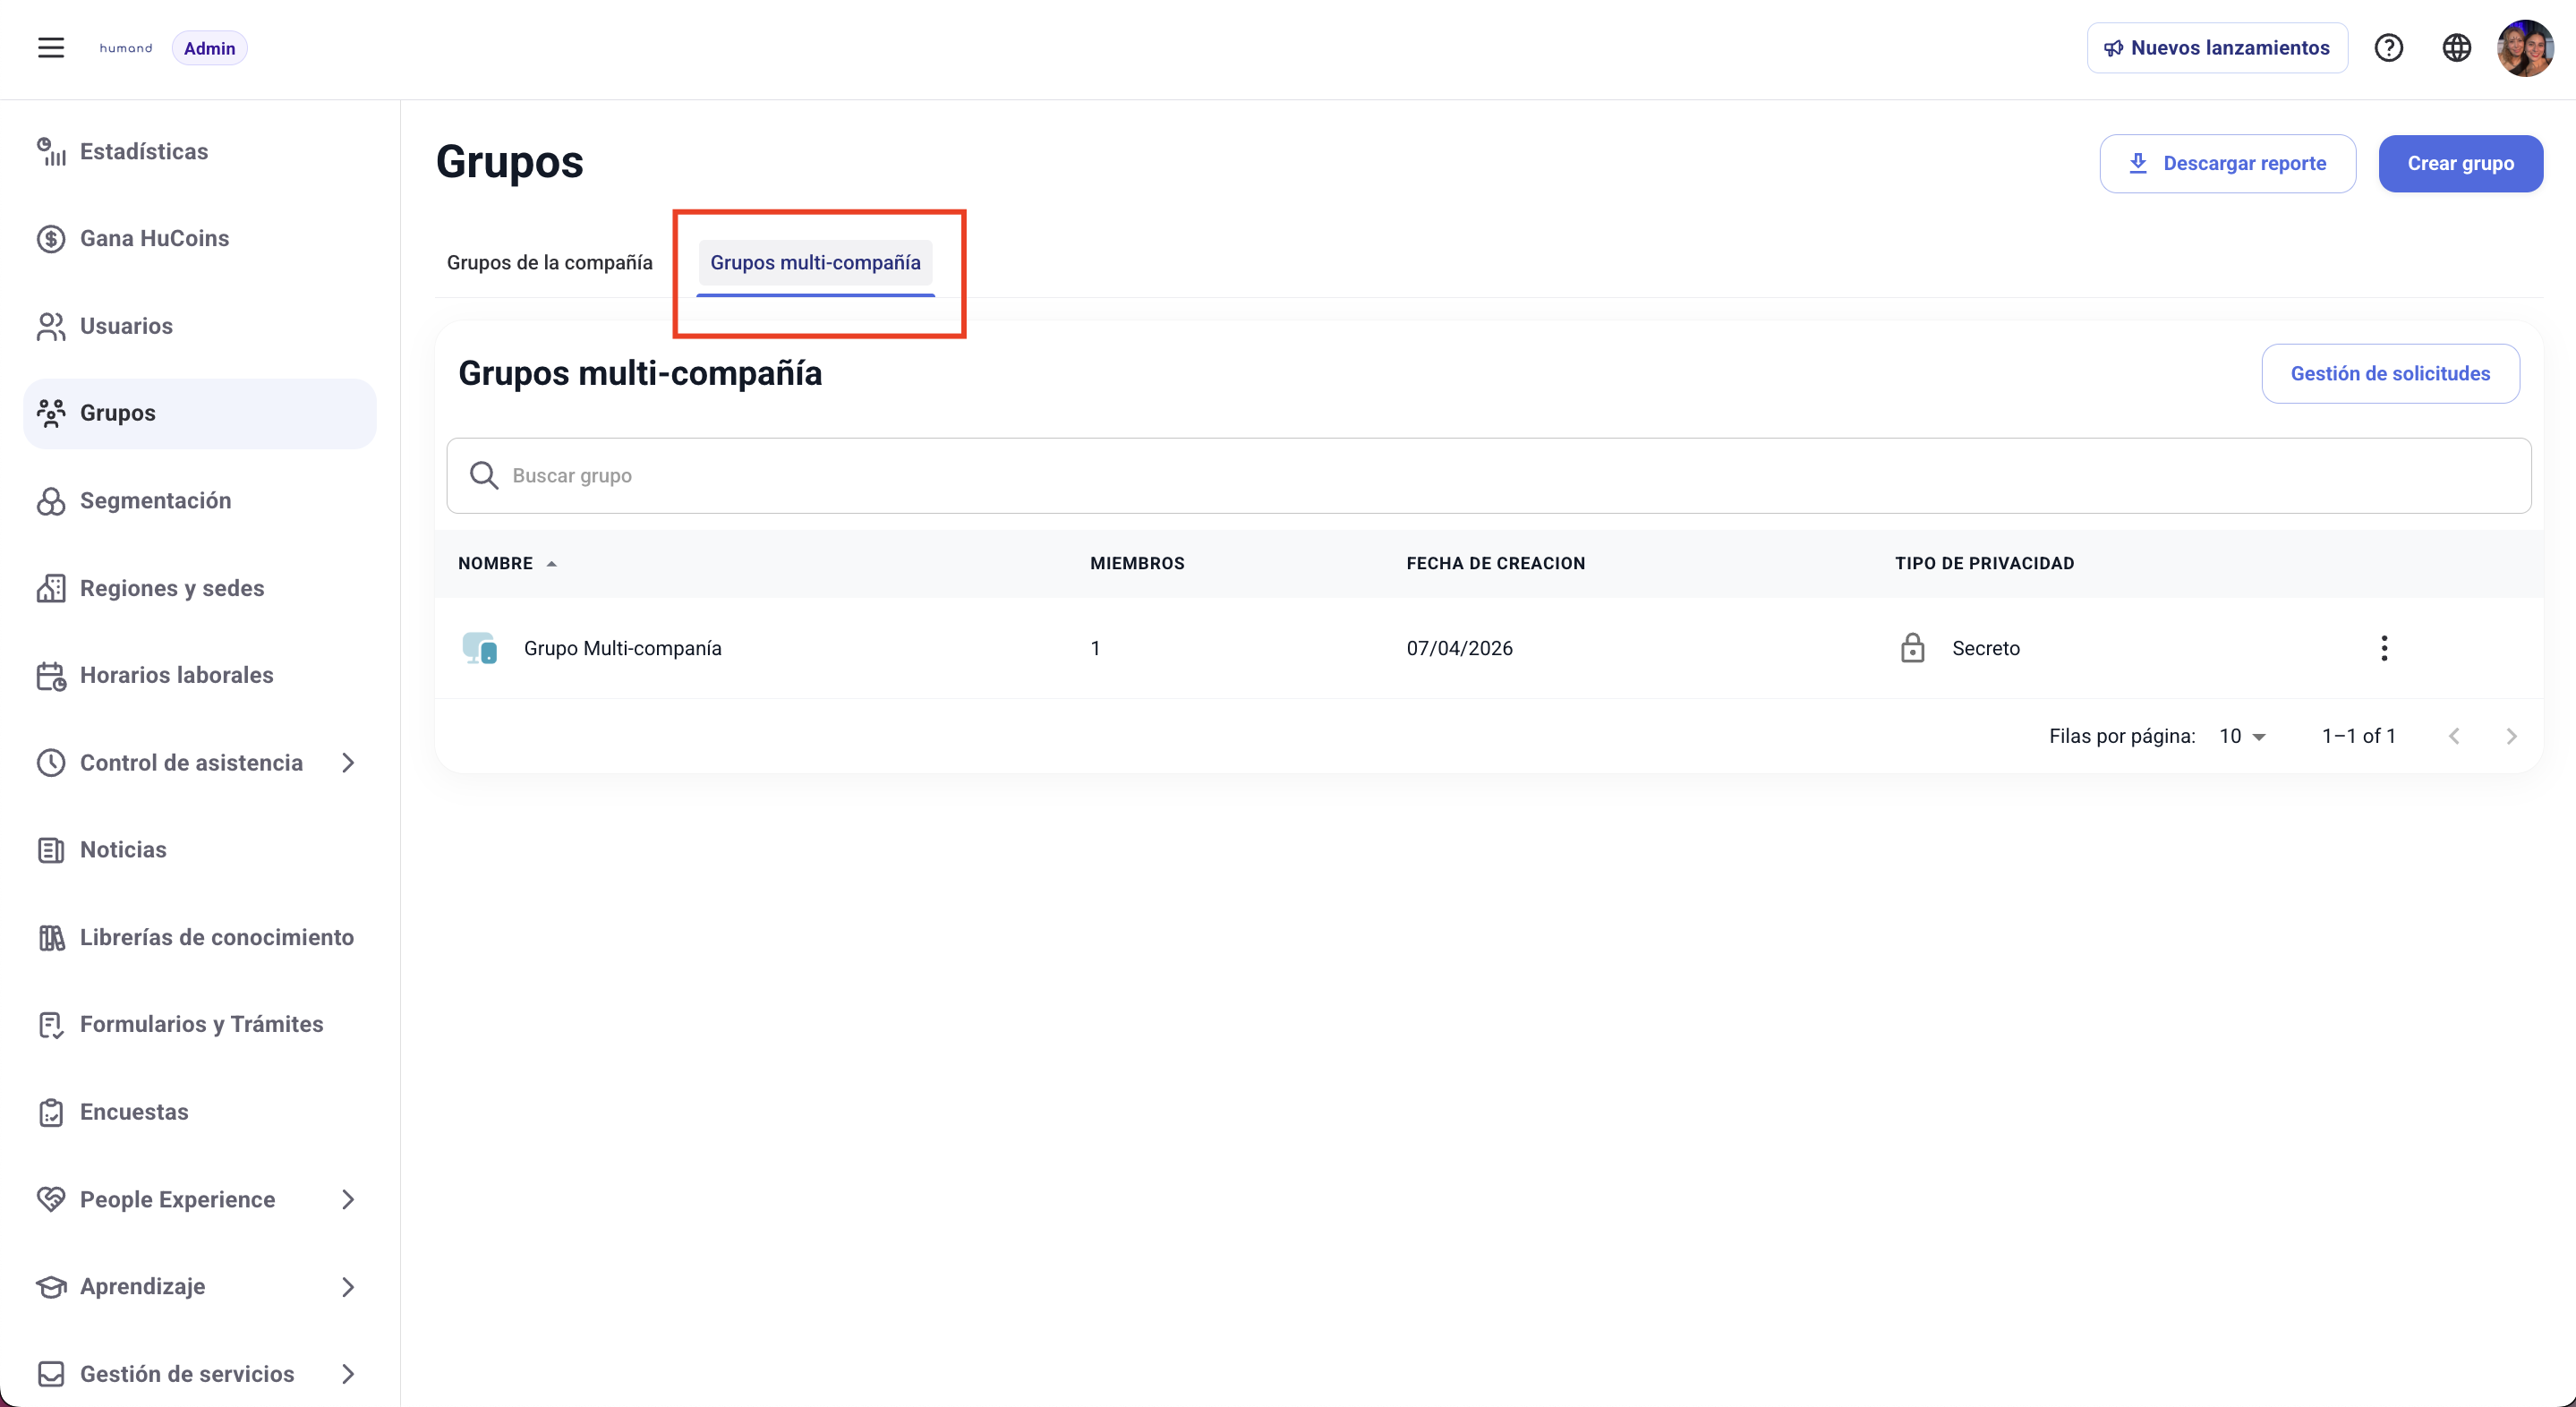Open the row options for Grupo Multi-companía

[2385, 648]
